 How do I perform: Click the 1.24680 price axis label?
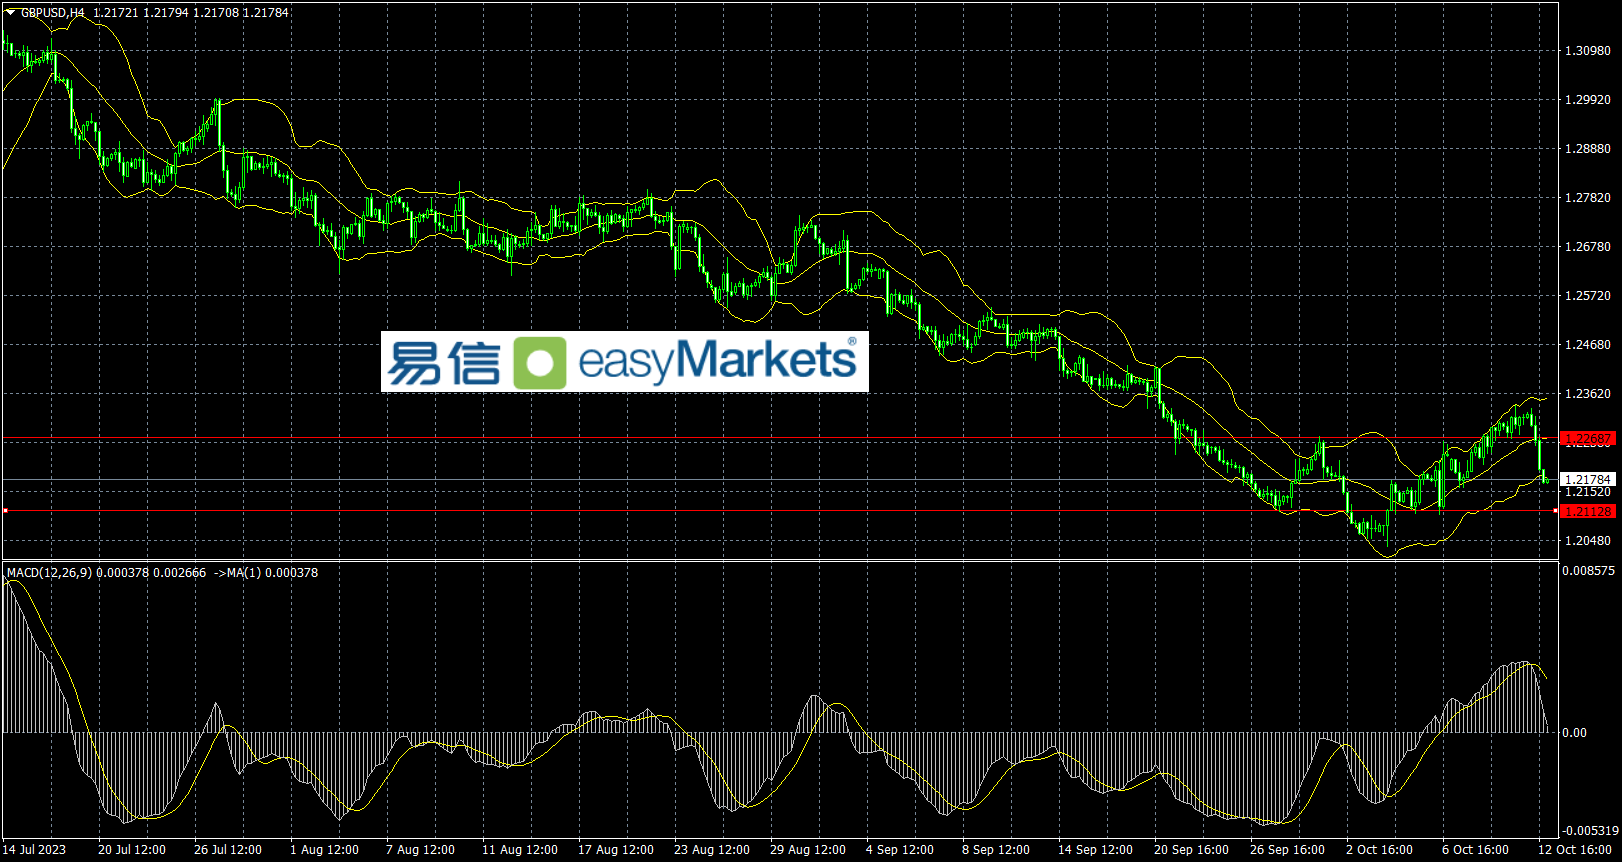pos(1588,345)
